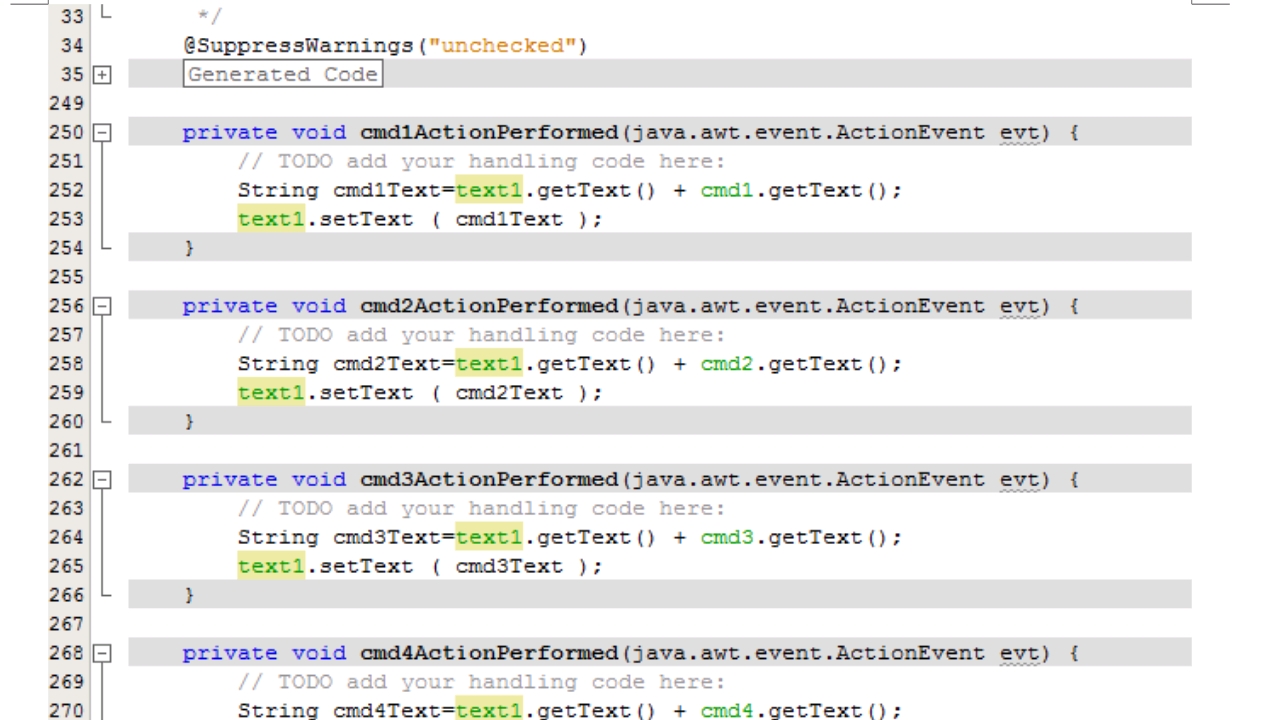This screenshot has width=1280, height=720.
Task: Click the green cmd3 identifier on line 264
Action: (x=727, y=538)
